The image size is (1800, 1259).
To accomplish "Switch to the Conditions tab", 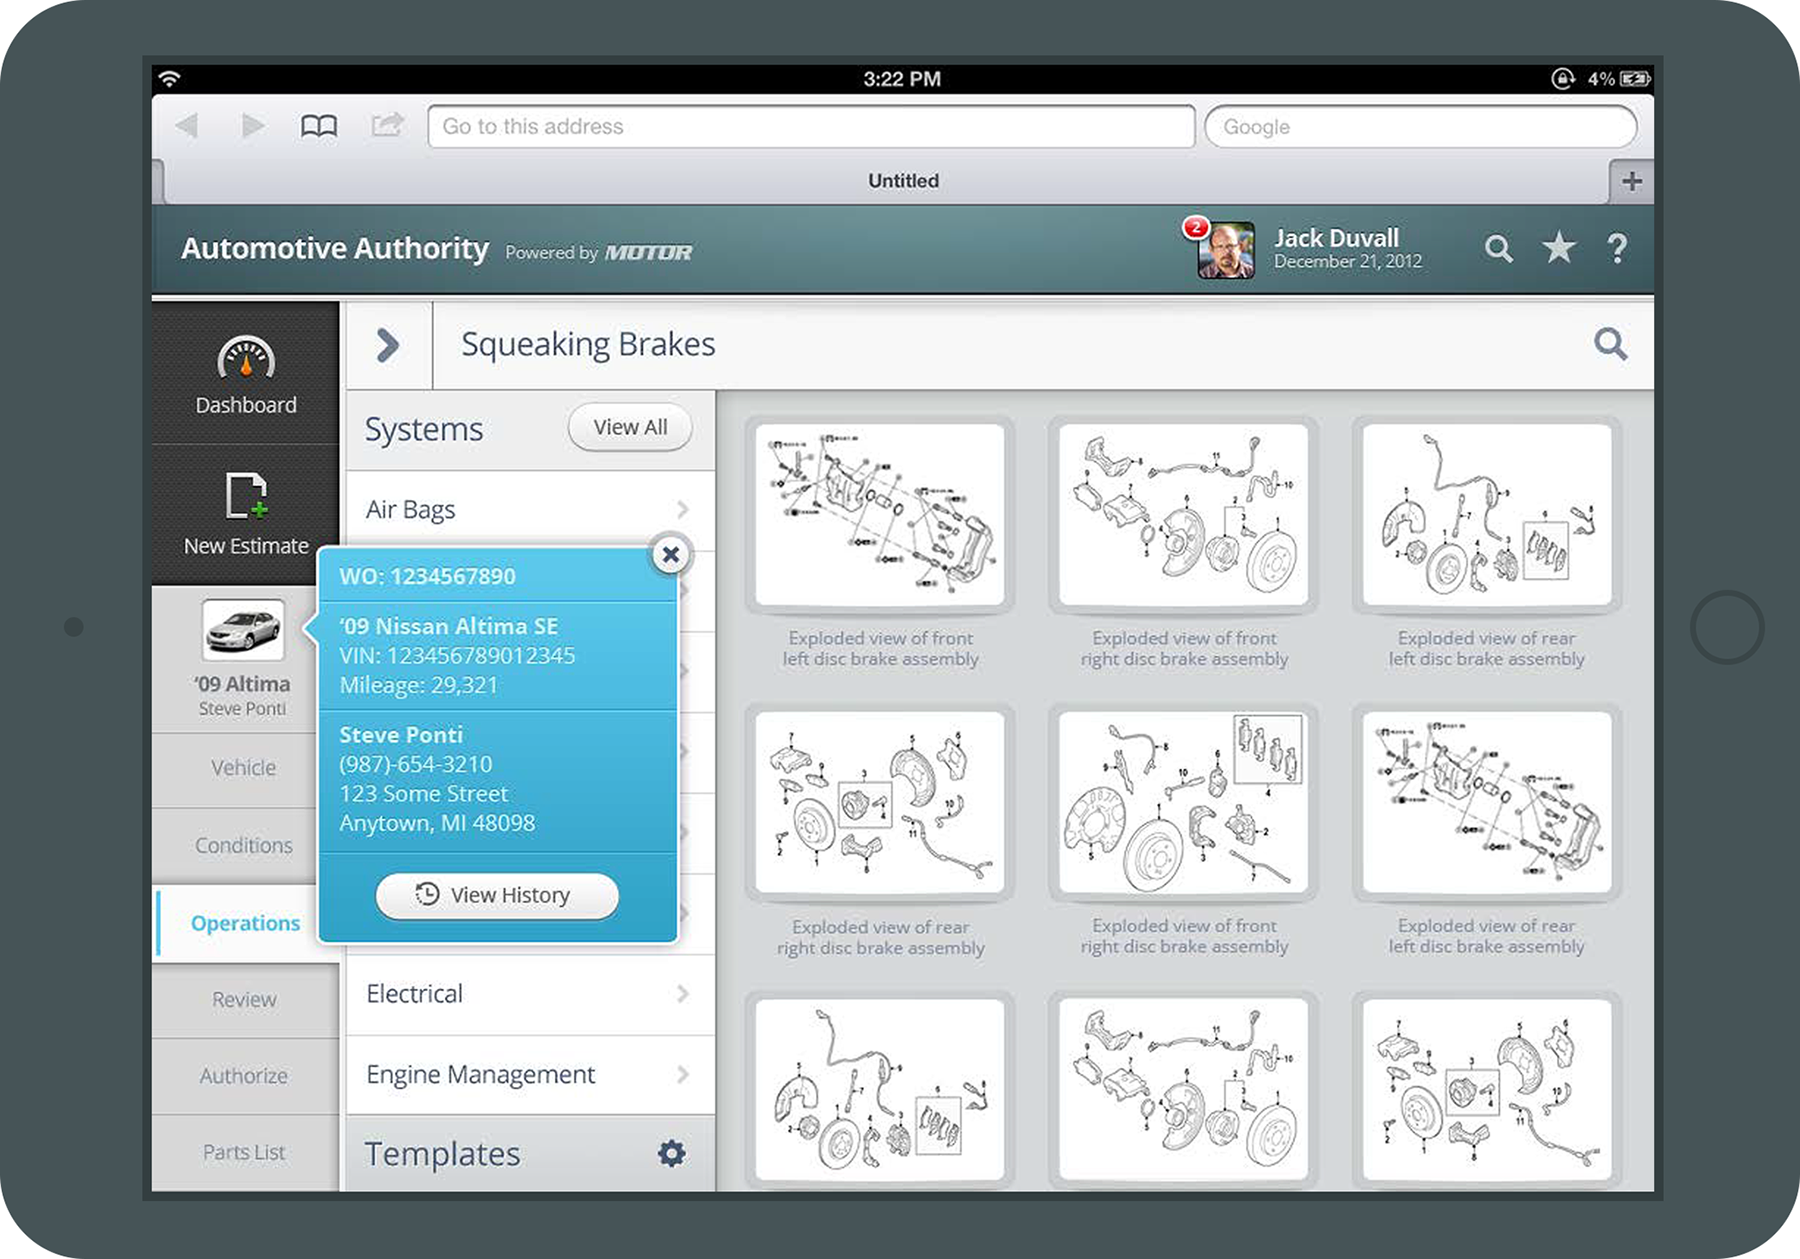I will pos(244,845).
